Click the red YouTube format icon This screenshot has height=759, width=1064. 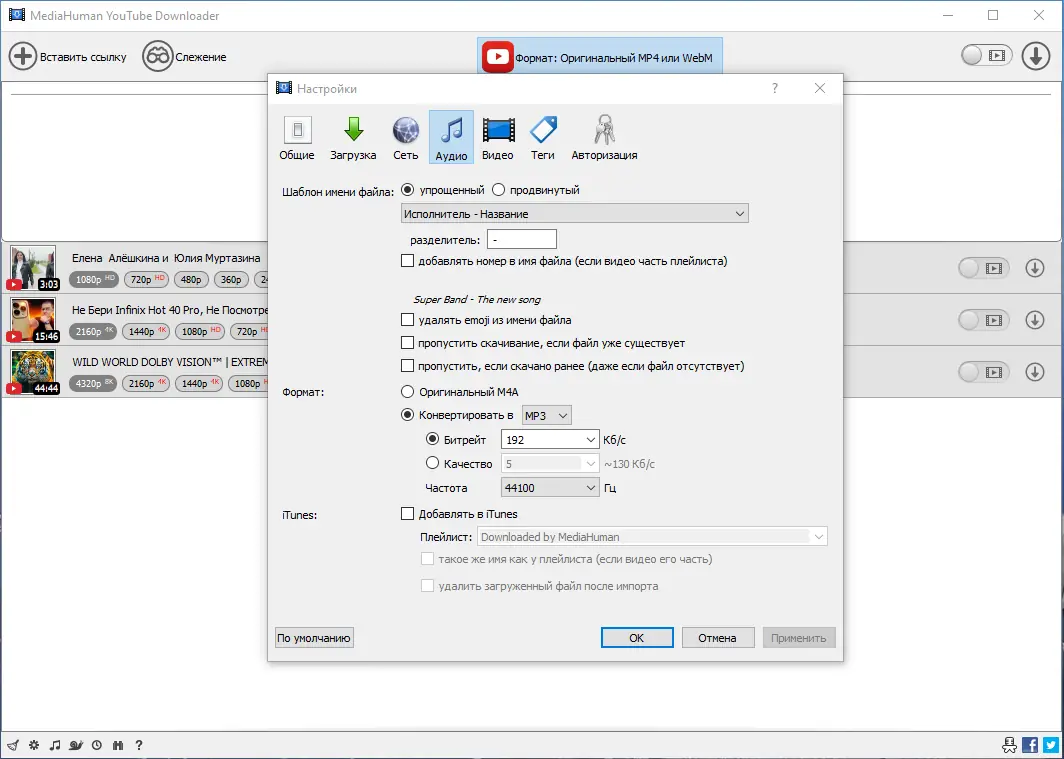coord(497,57)
